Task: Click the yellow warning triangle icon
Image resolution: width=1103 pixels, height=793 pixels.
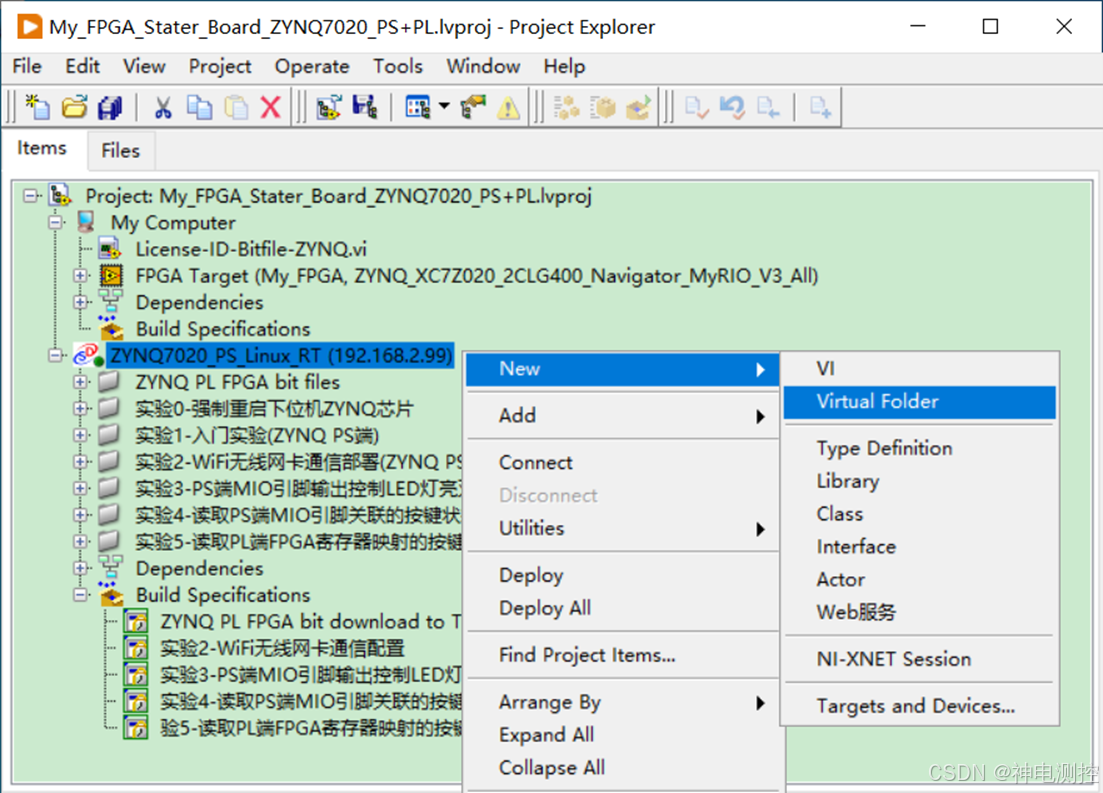Action: pos(508,107)
